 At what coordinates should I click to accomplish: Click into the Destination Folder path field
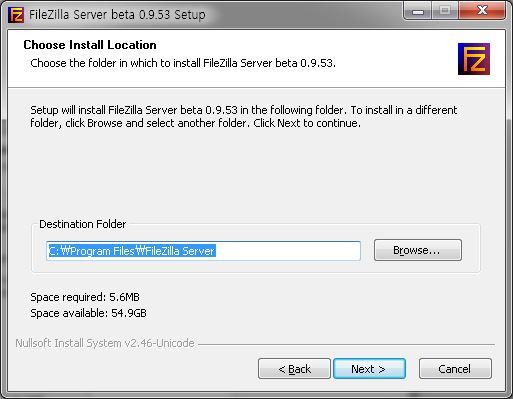[x=203, y=251]
